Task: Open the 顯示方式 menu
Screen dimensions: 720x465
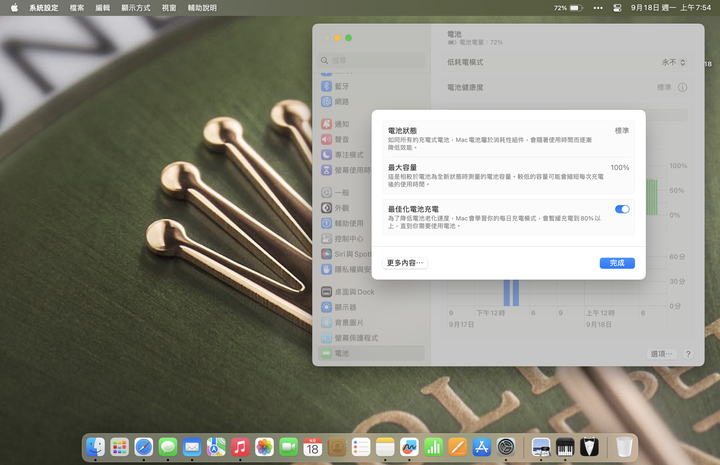Action: tap(135, 8)
